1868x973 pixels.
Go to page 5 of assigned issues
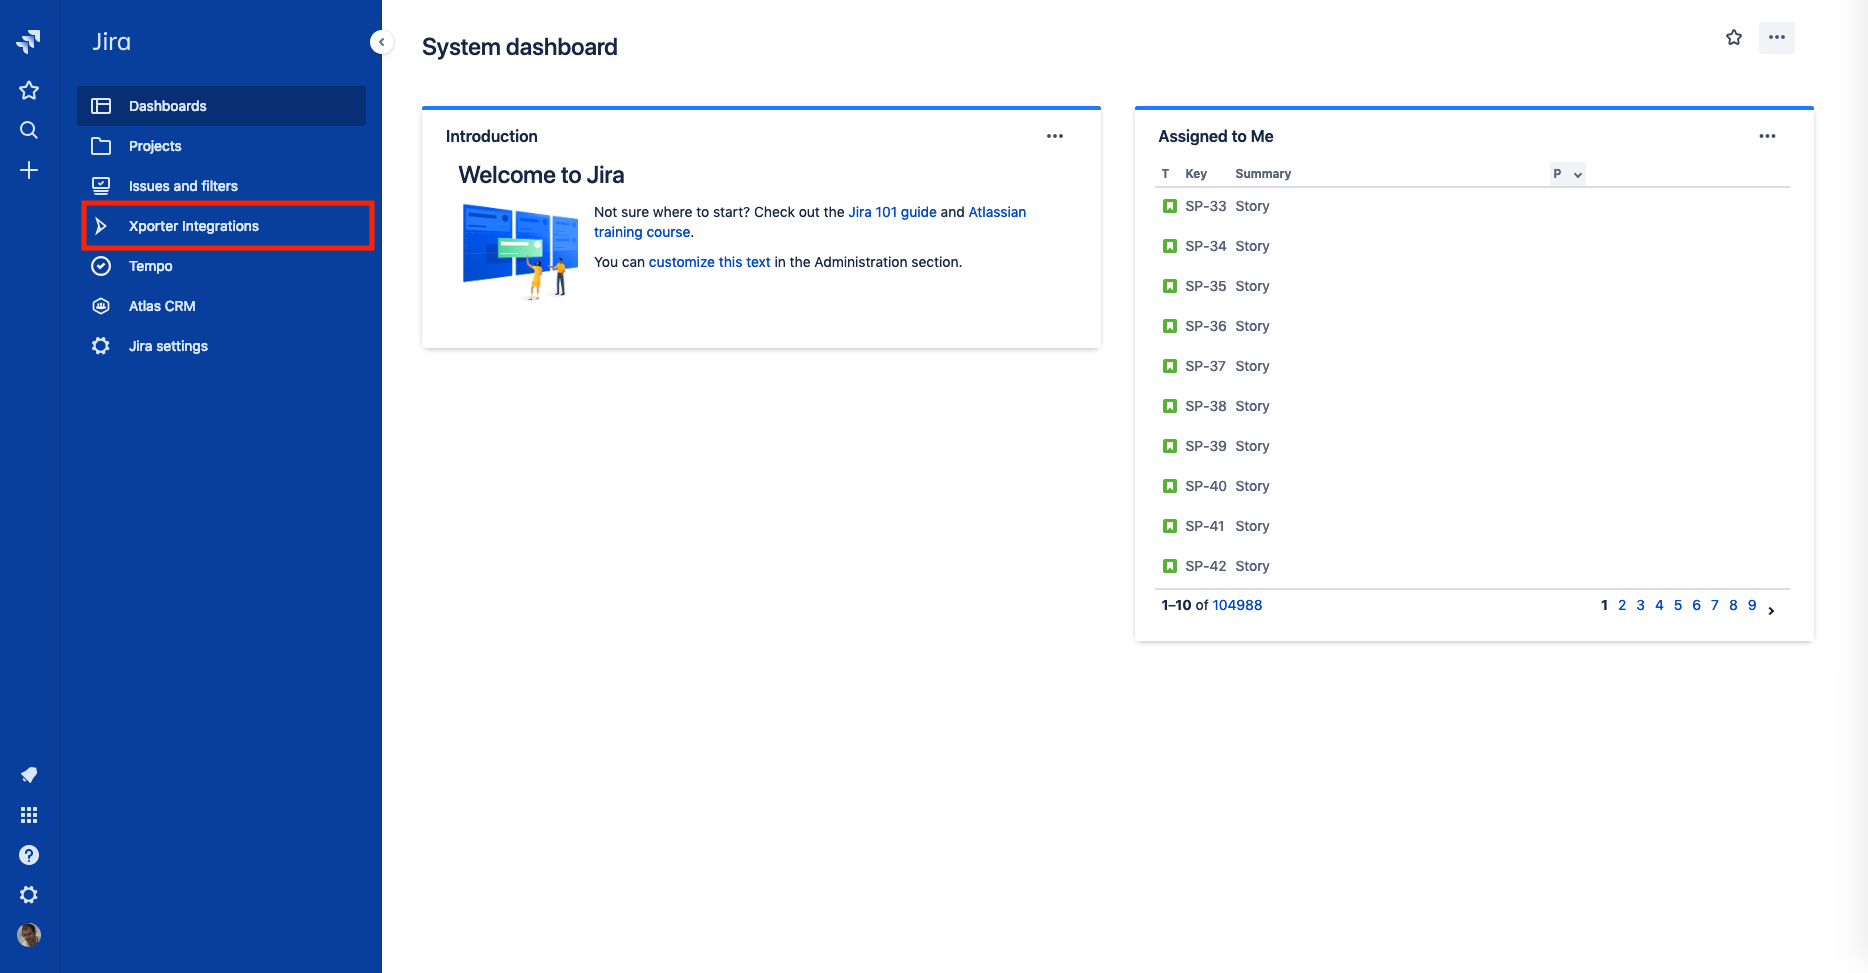1678,605
